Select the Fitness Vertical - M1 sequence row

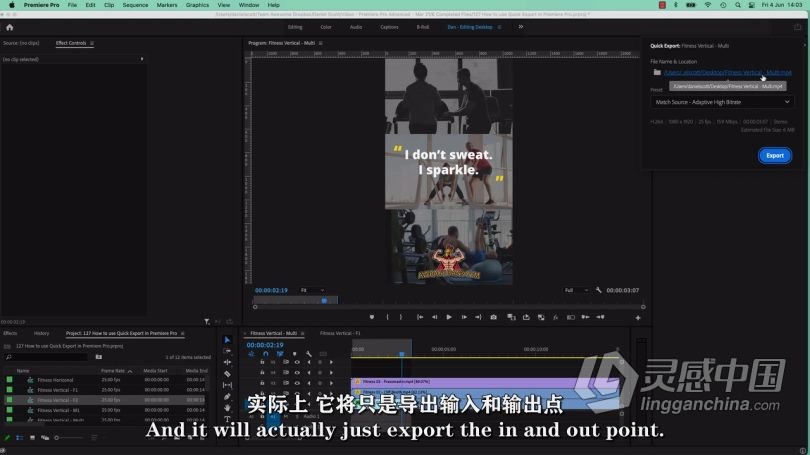pos(106,410)
